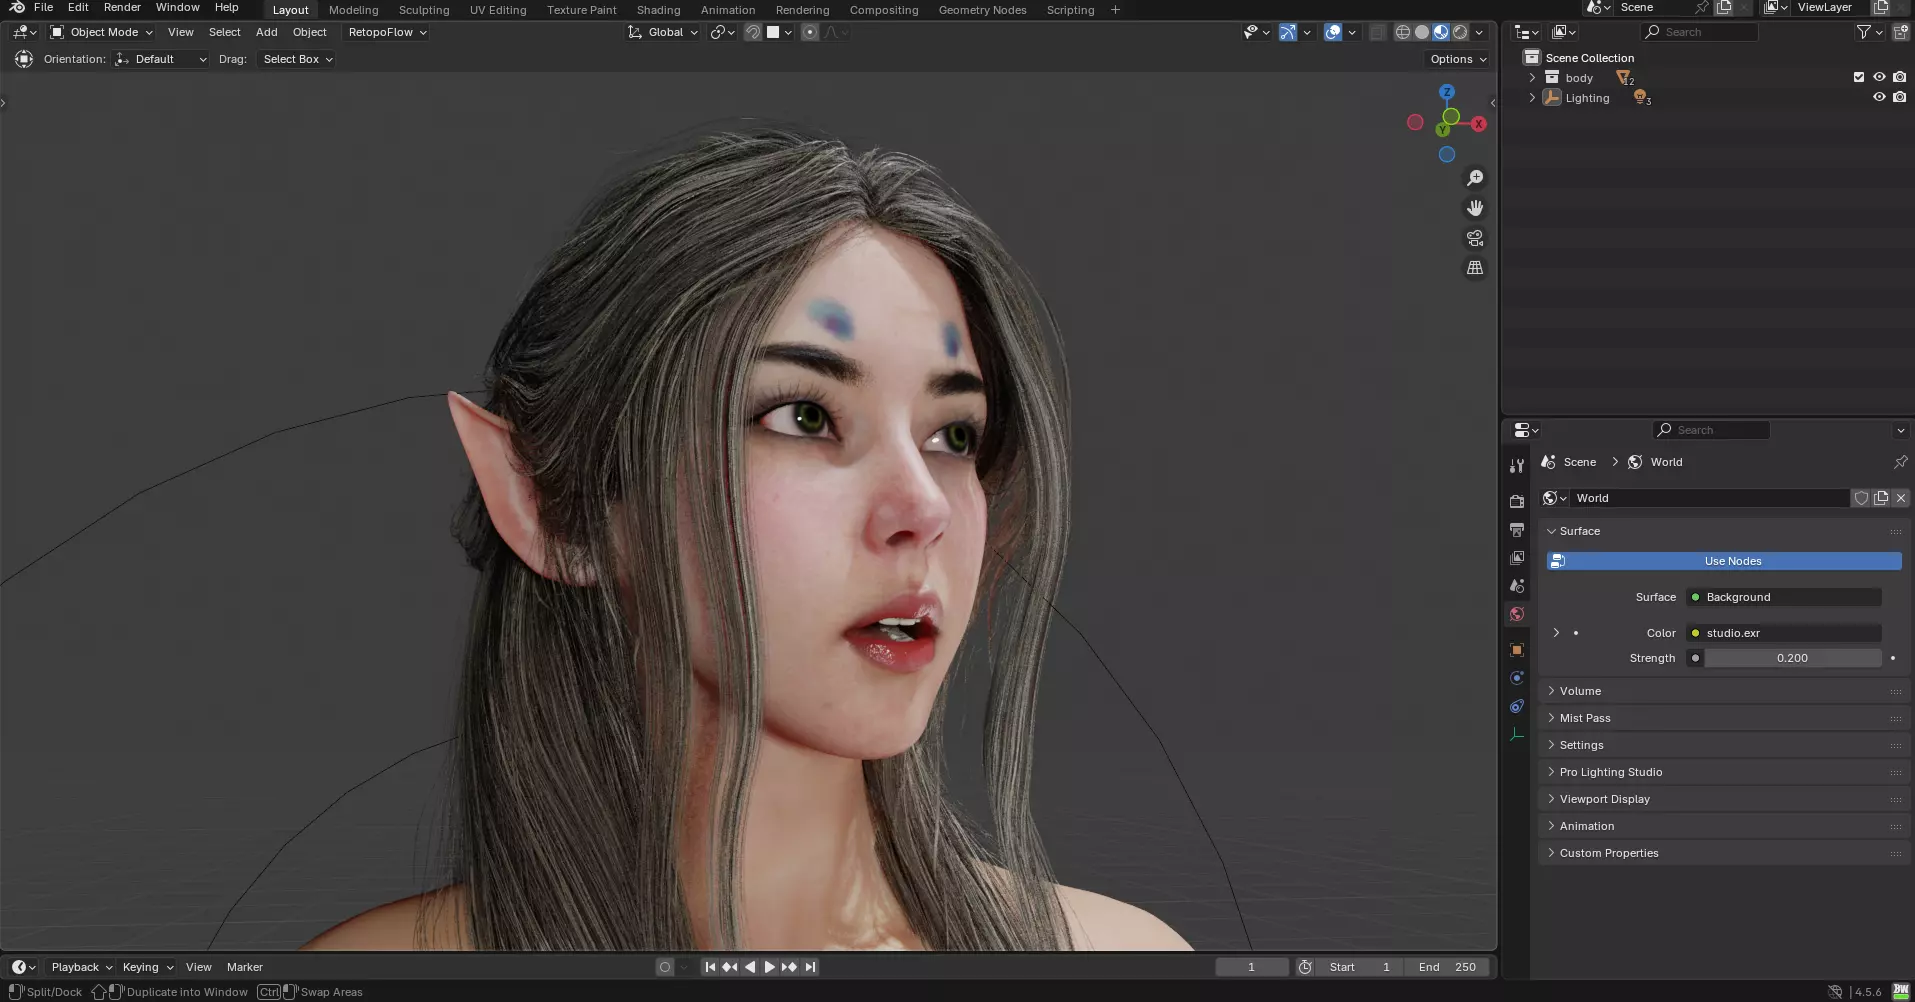Screen dimensions: 1915x1002
Task: Toggle X-ray mode button
Action: pyautogui.click(x=1378, y=32)
